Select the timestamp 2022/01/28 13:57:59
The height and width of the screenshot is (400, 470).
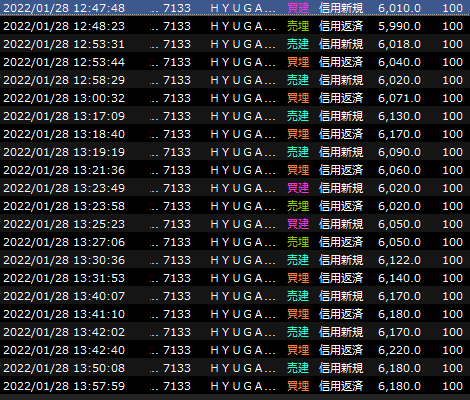64,386
